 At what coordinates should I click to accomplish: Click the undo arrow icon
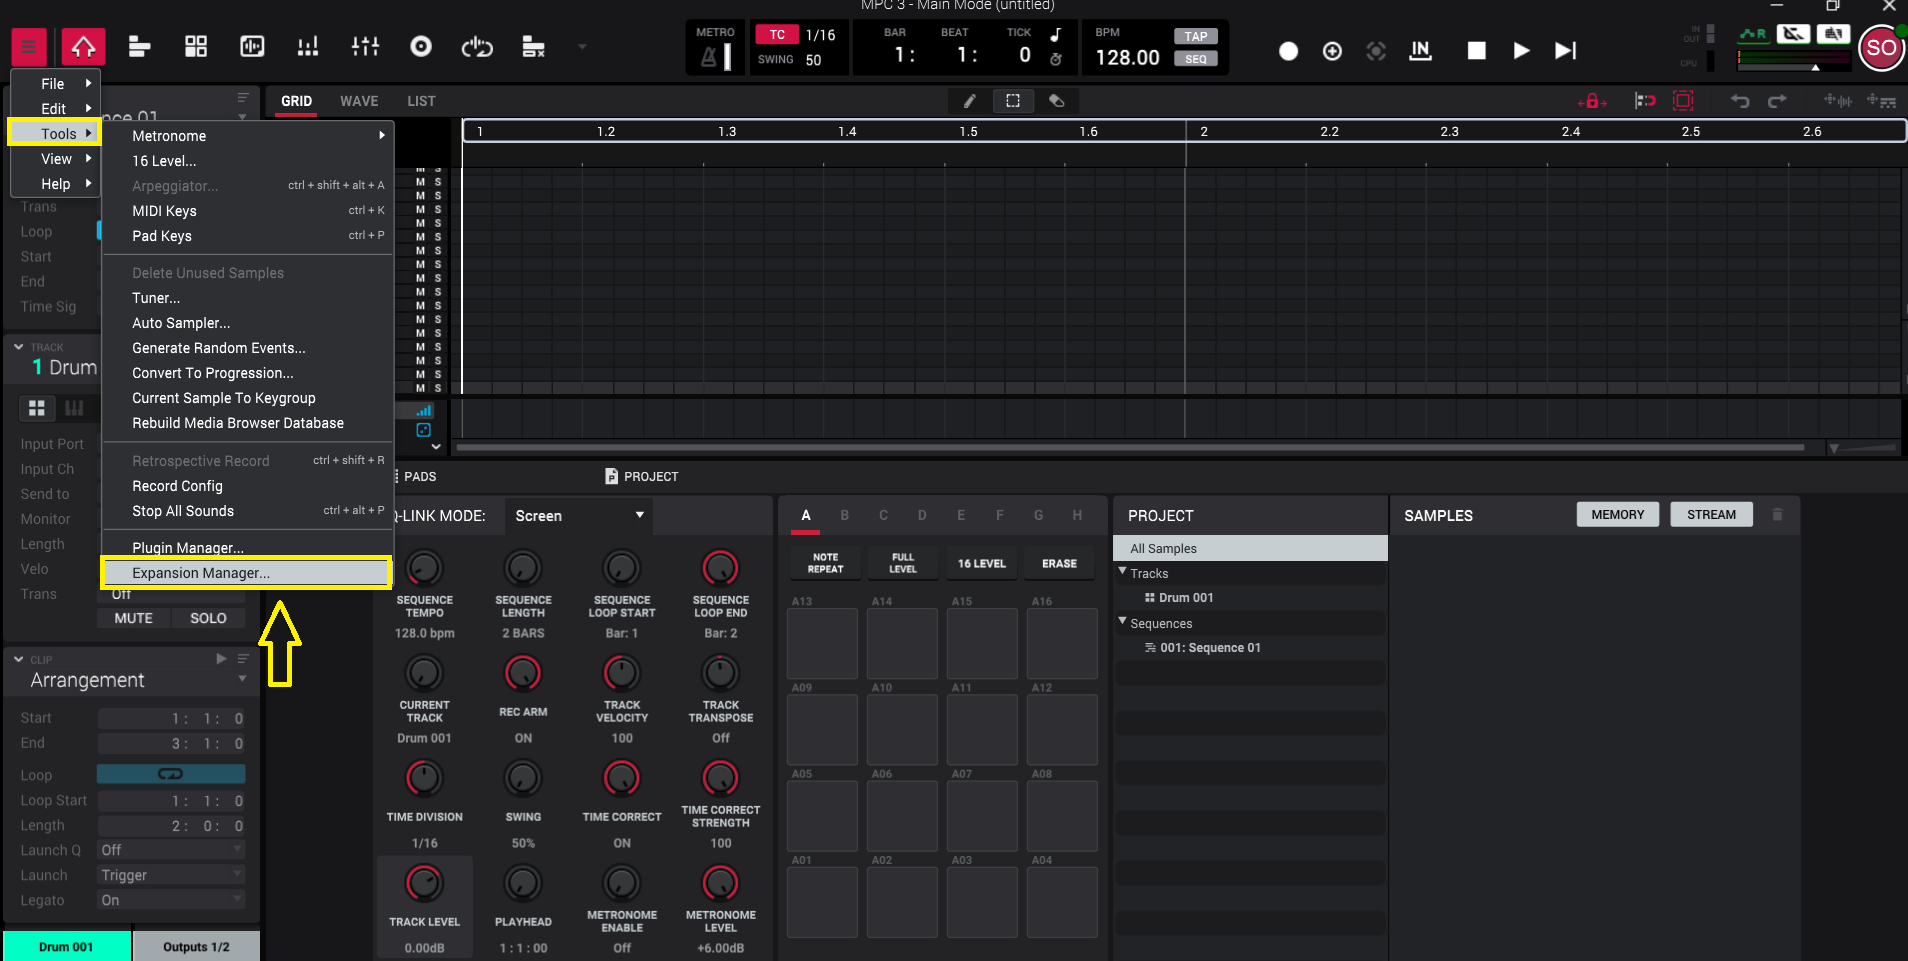(1740, 101)
